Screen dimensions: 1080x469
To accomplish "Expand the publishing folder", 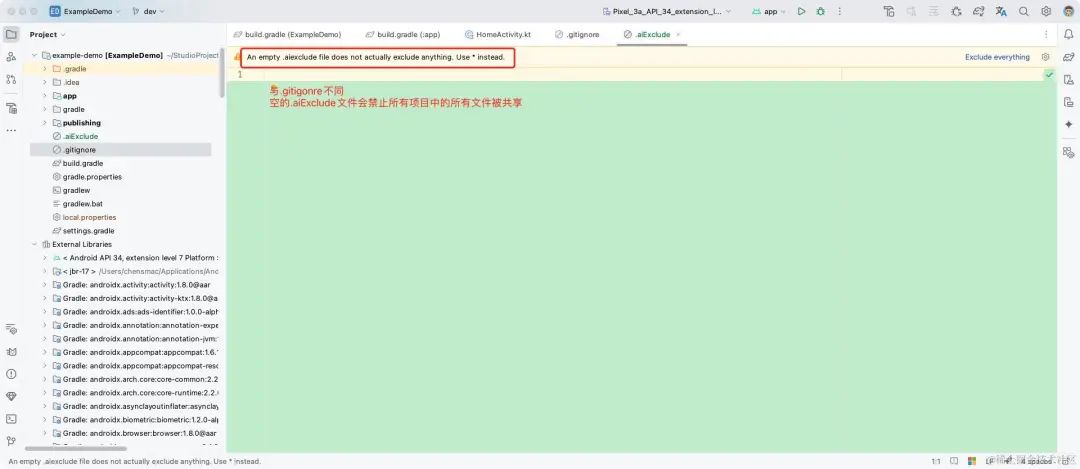I will pos(45,123).
